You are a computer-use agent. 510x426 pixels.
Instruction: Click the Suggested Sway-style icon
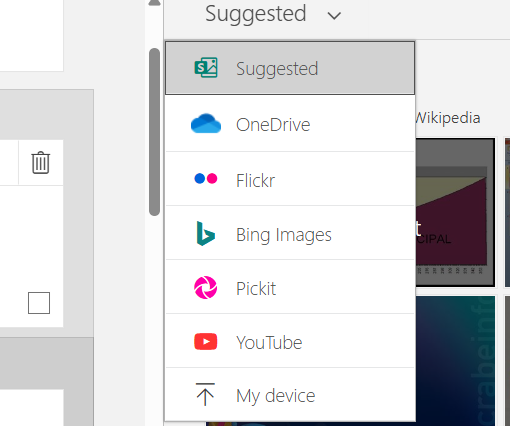206,68
